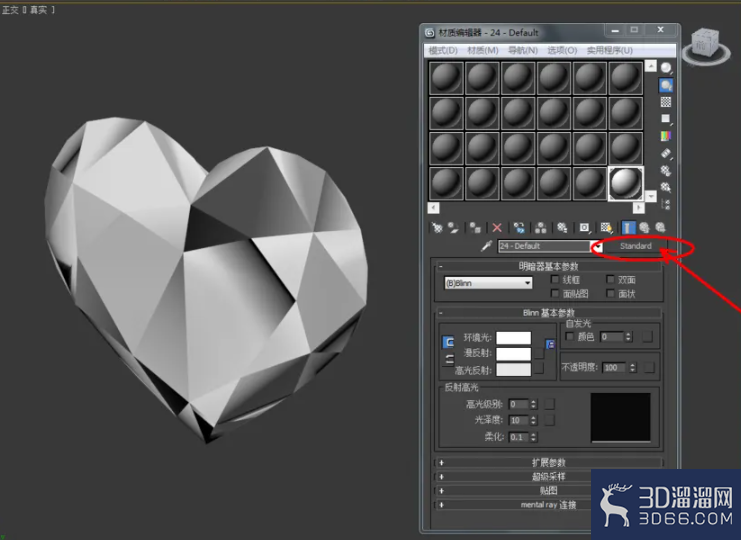The width and height of the screenshot is (741, 540).
Task: Open the 模式(D) menu
Action: 443,50
